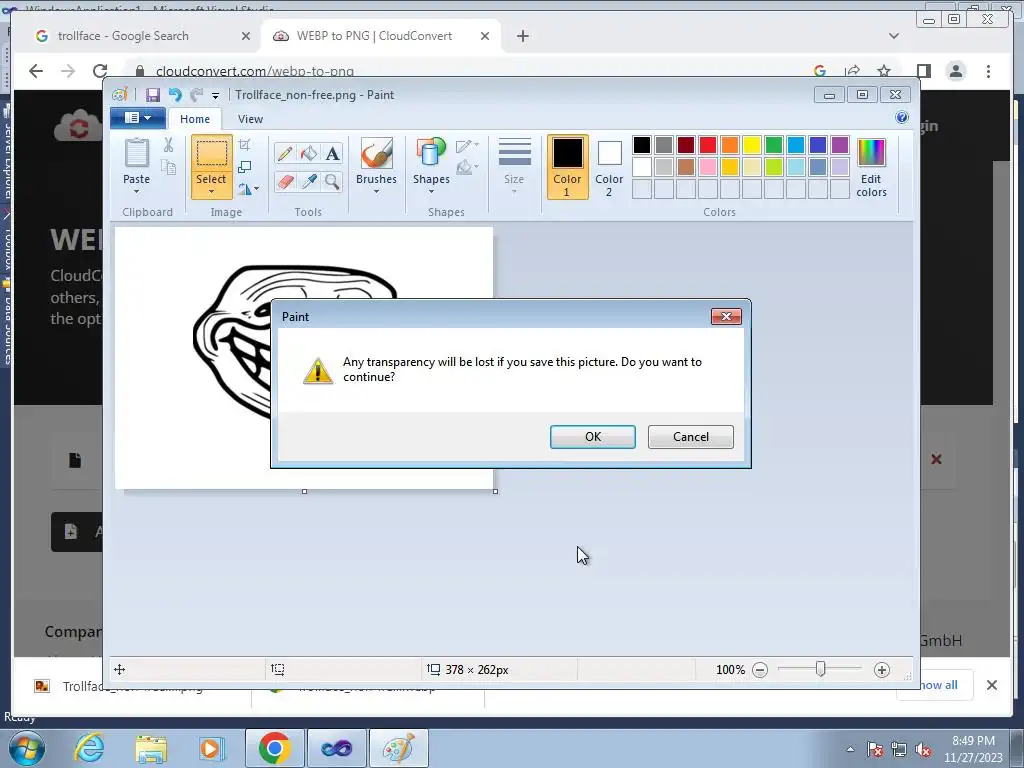Click the Copy icon in Clipboard group
Image resolution: width=1024 pixels, height=768 pixels.
click(168, 167)
